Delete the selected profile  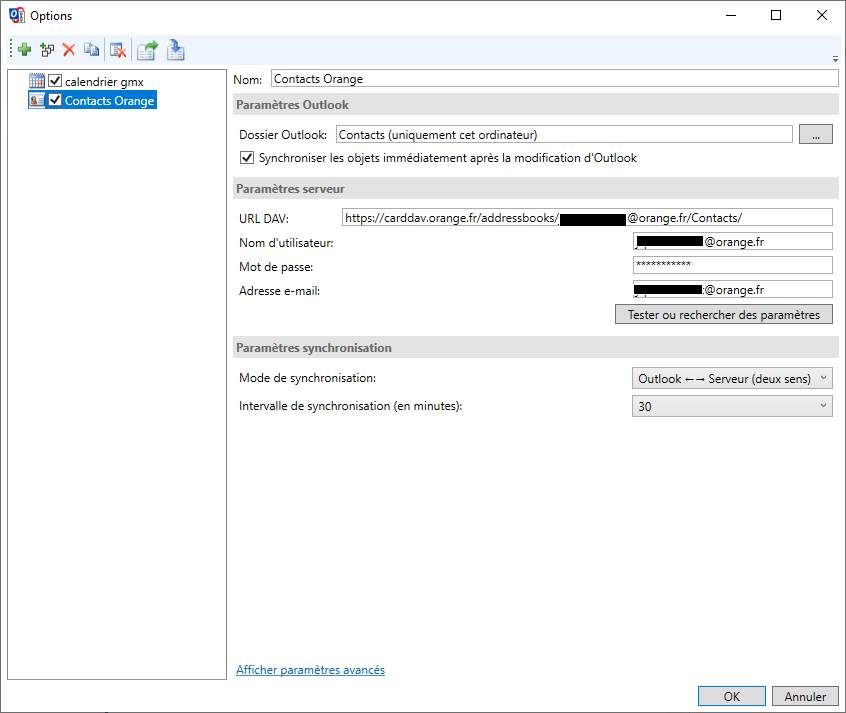pyautogui.click(x=69, y=49)
